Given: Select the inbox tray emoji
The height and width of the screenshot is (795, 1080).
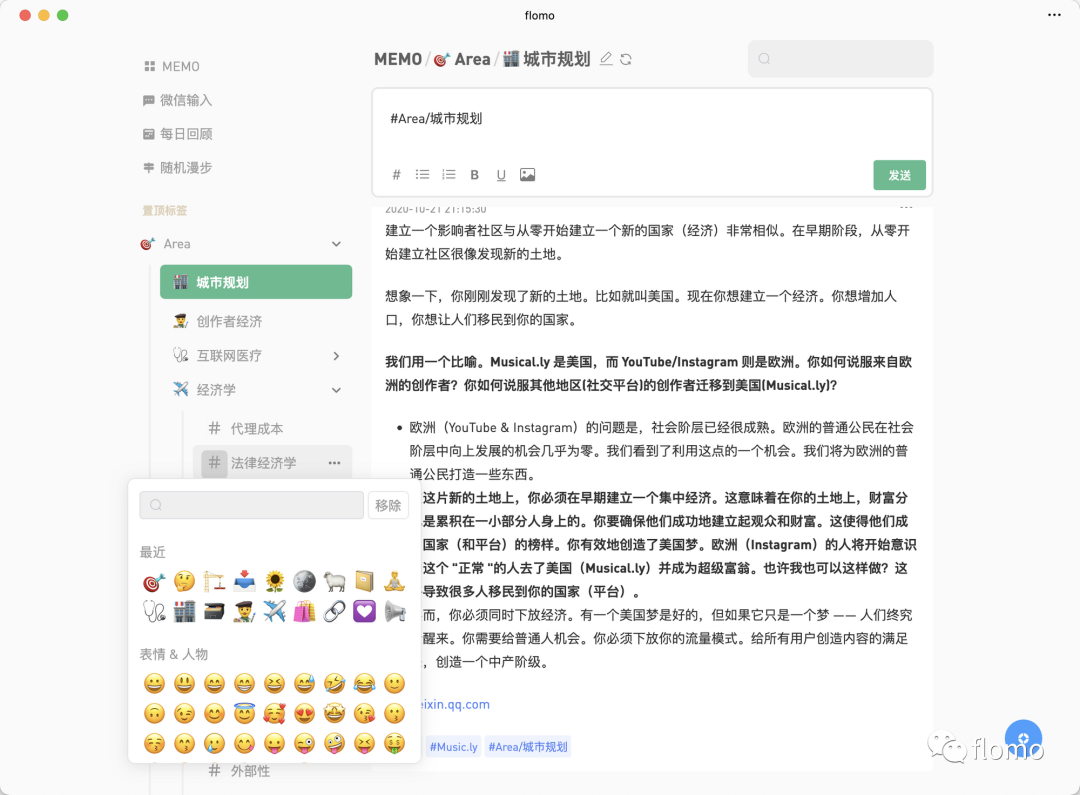Looking at the screenshot, I should click(245, 582).
